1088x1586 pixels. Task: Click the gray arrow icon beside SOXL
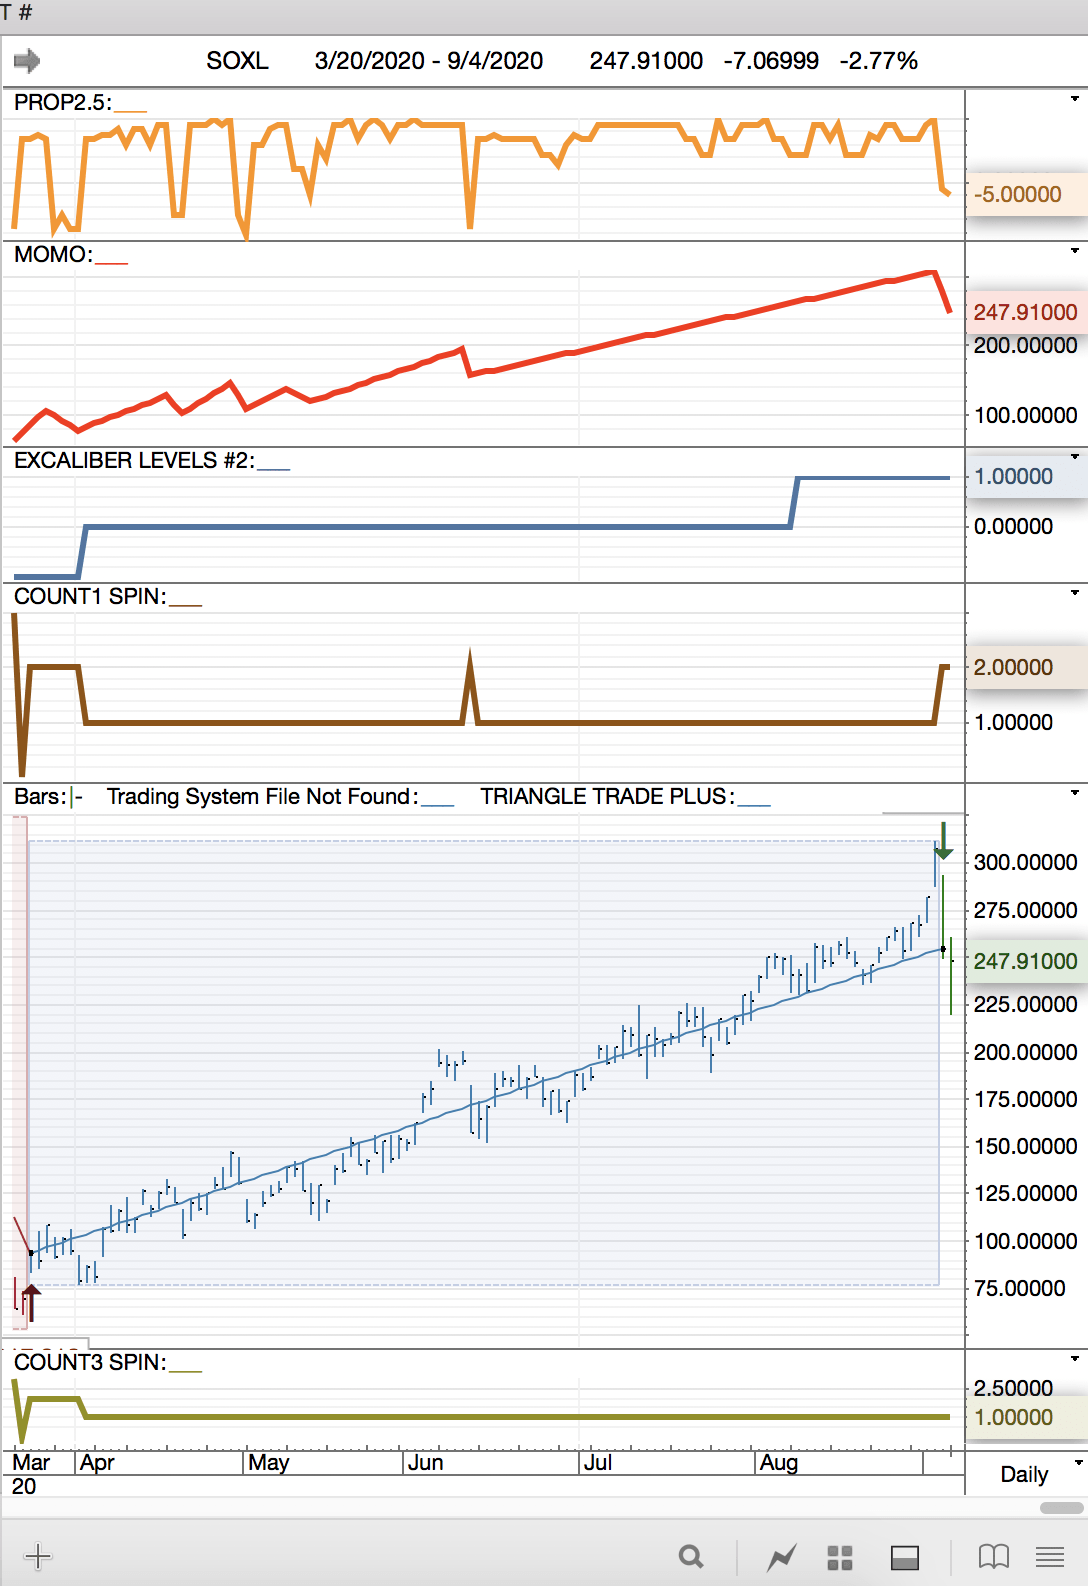[27, 61]
